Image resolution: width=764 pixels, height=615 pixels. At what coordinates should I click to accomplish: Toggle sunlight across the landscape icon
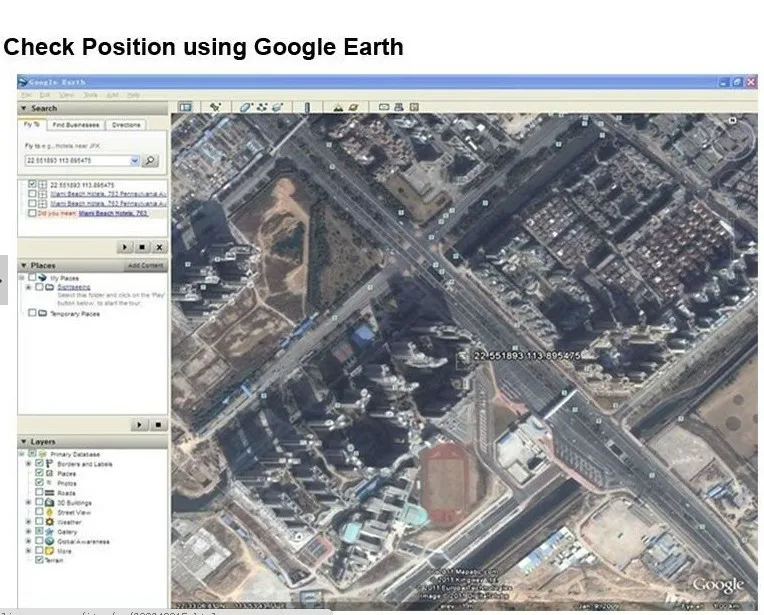click(338, 107)
